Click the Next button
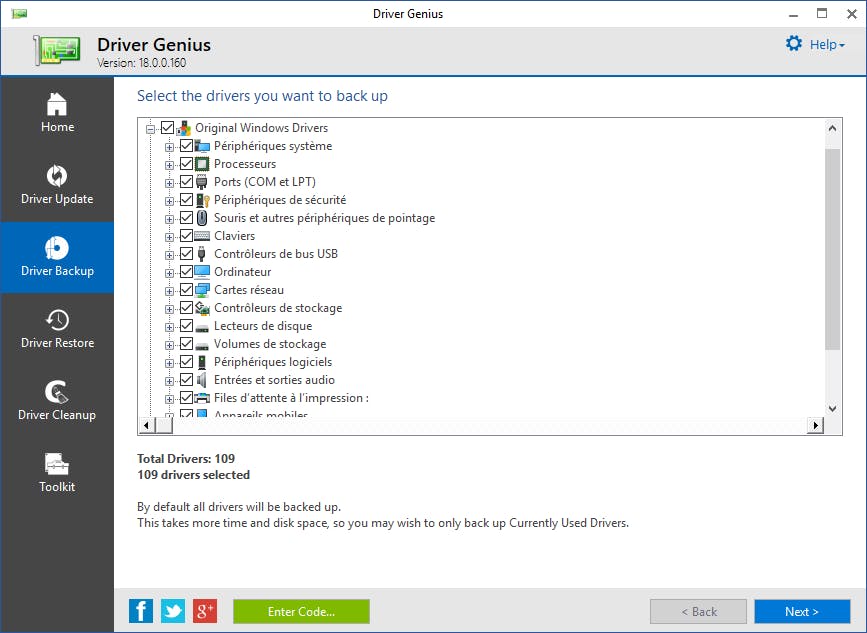The width and height of the screenshot is (867, 633). [x=802, y=611]
